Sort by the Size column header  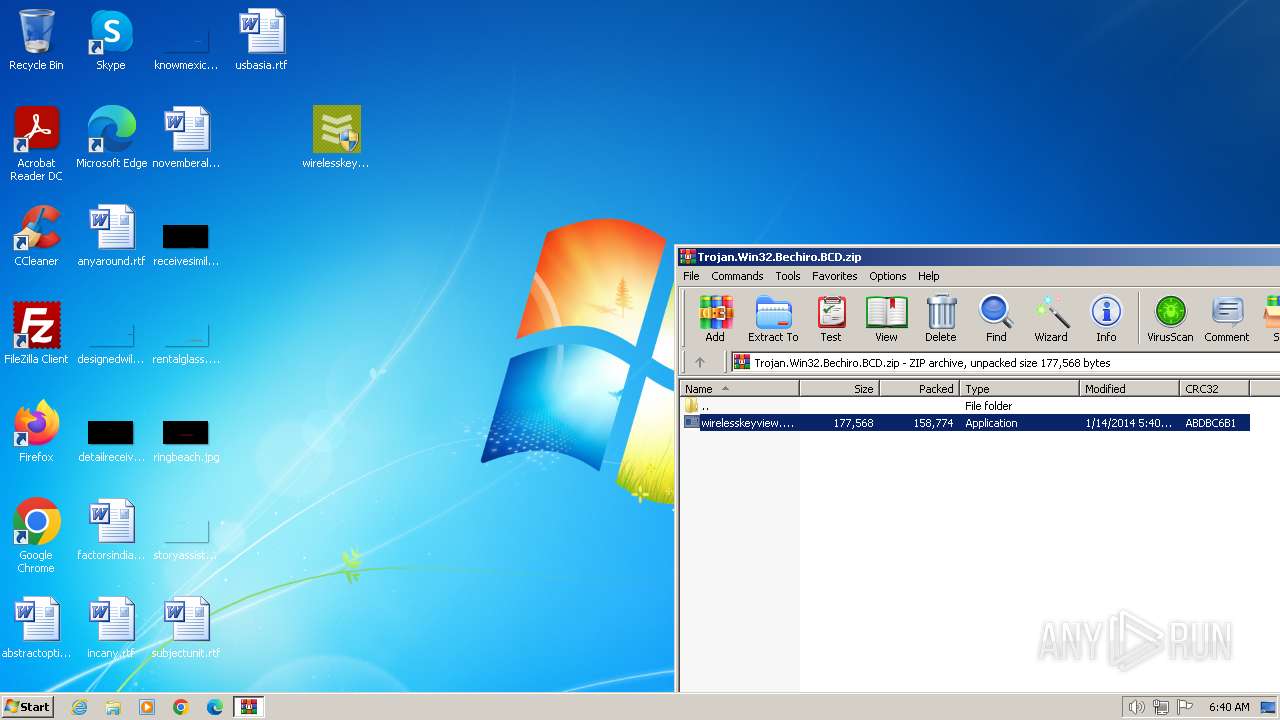click(x=840, y=389)
